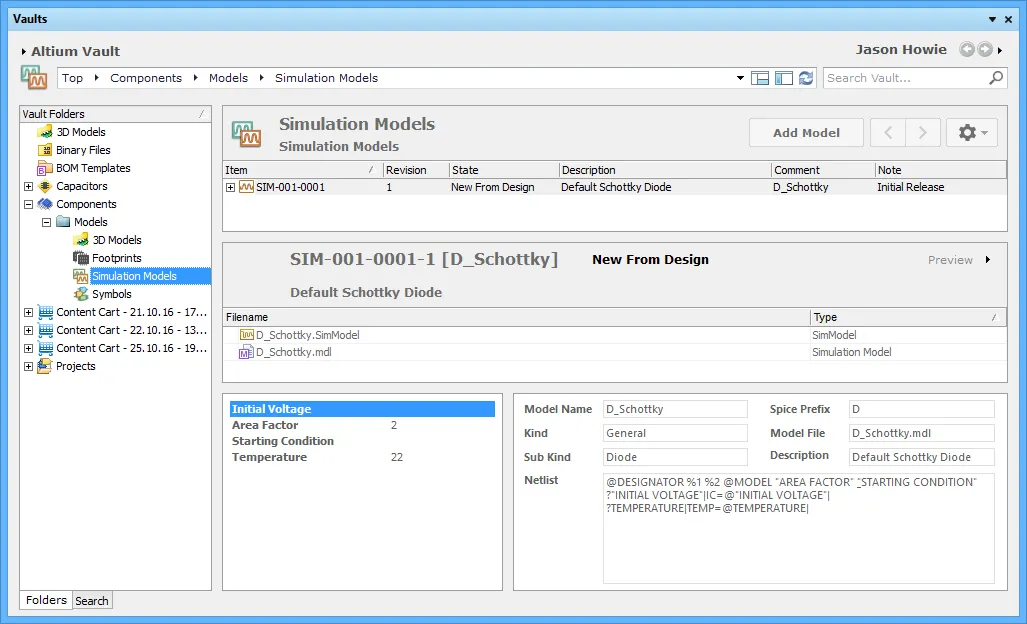Image resolution: width=1027 pixels, height=624 pixels.
Task: Open the Vaults panel options dropdown arrow
Action: pos(992,20)
